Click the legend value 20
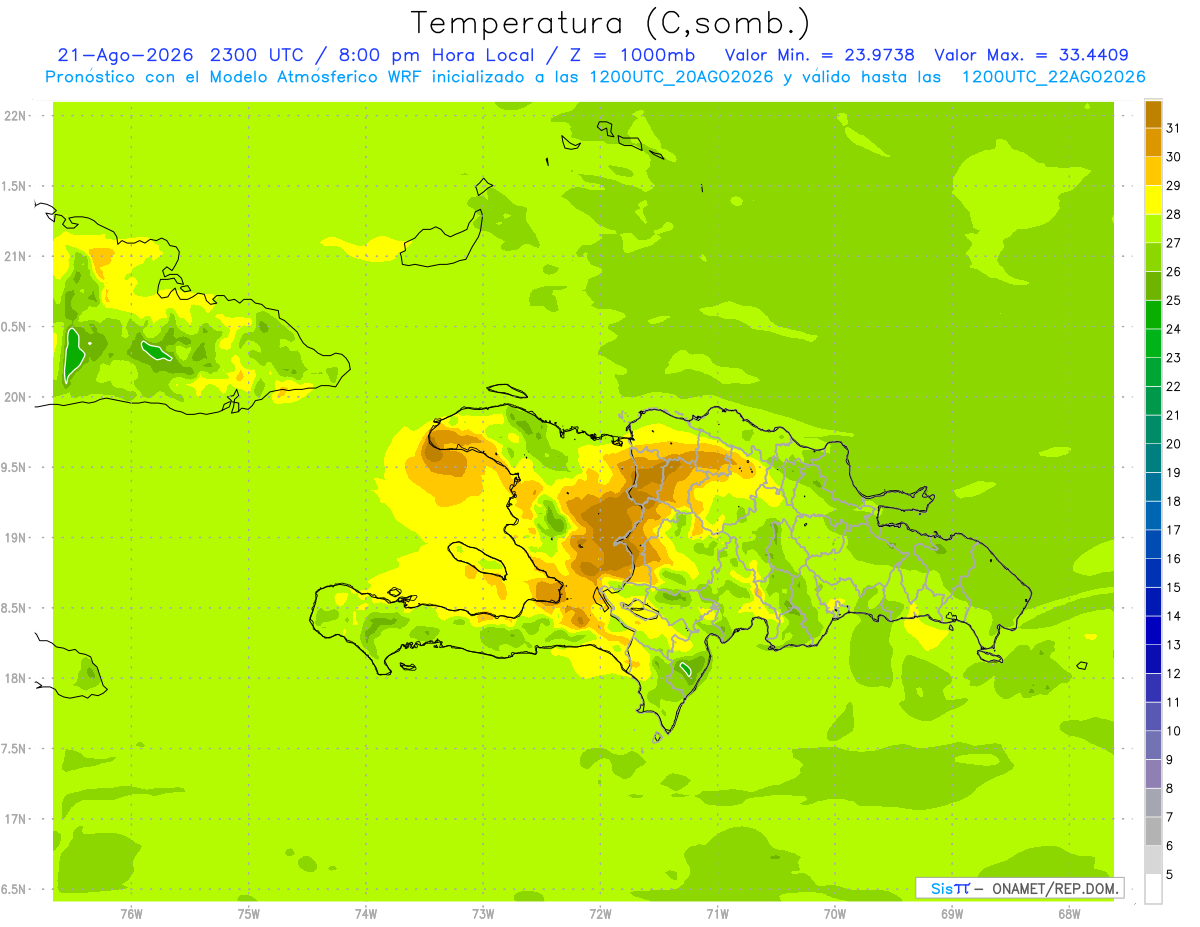 [1174, 444]
